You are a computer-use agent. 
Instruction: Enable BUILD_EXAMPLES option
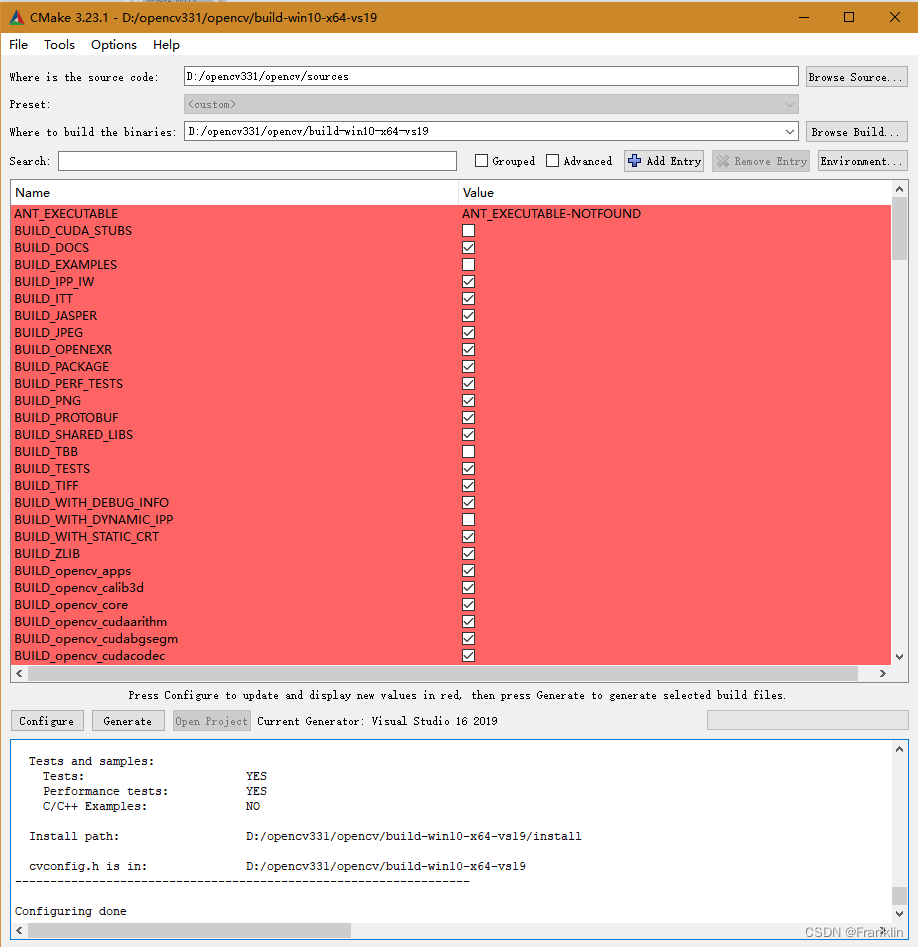468,264
